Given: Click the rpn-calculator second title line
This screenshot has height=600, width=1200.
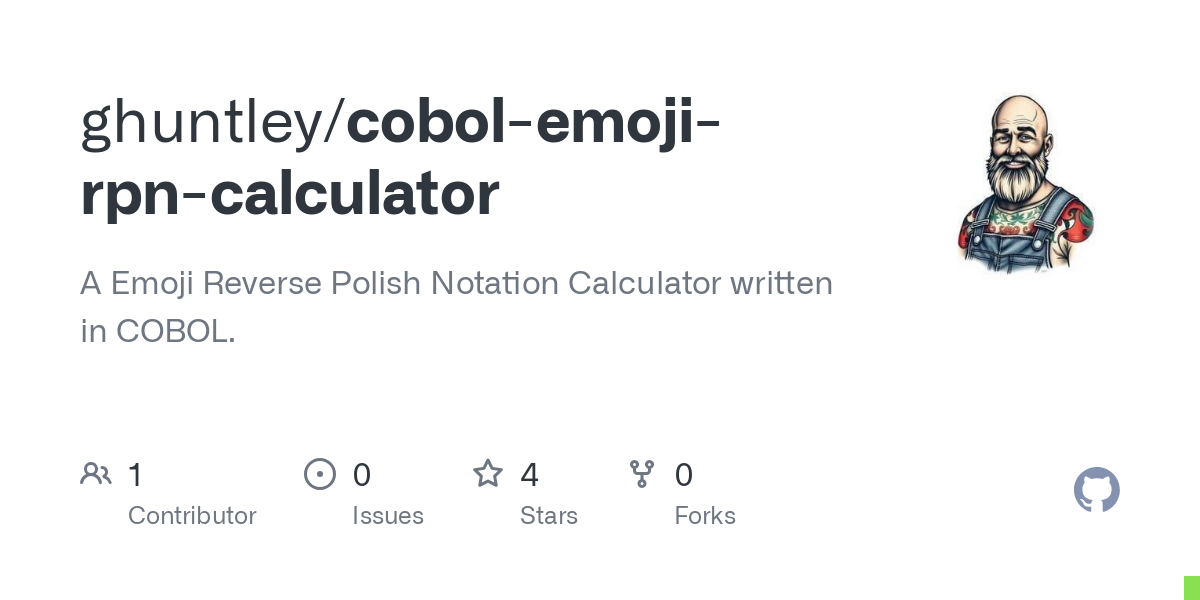Looking at the screenshot, I should pos(289,195).
